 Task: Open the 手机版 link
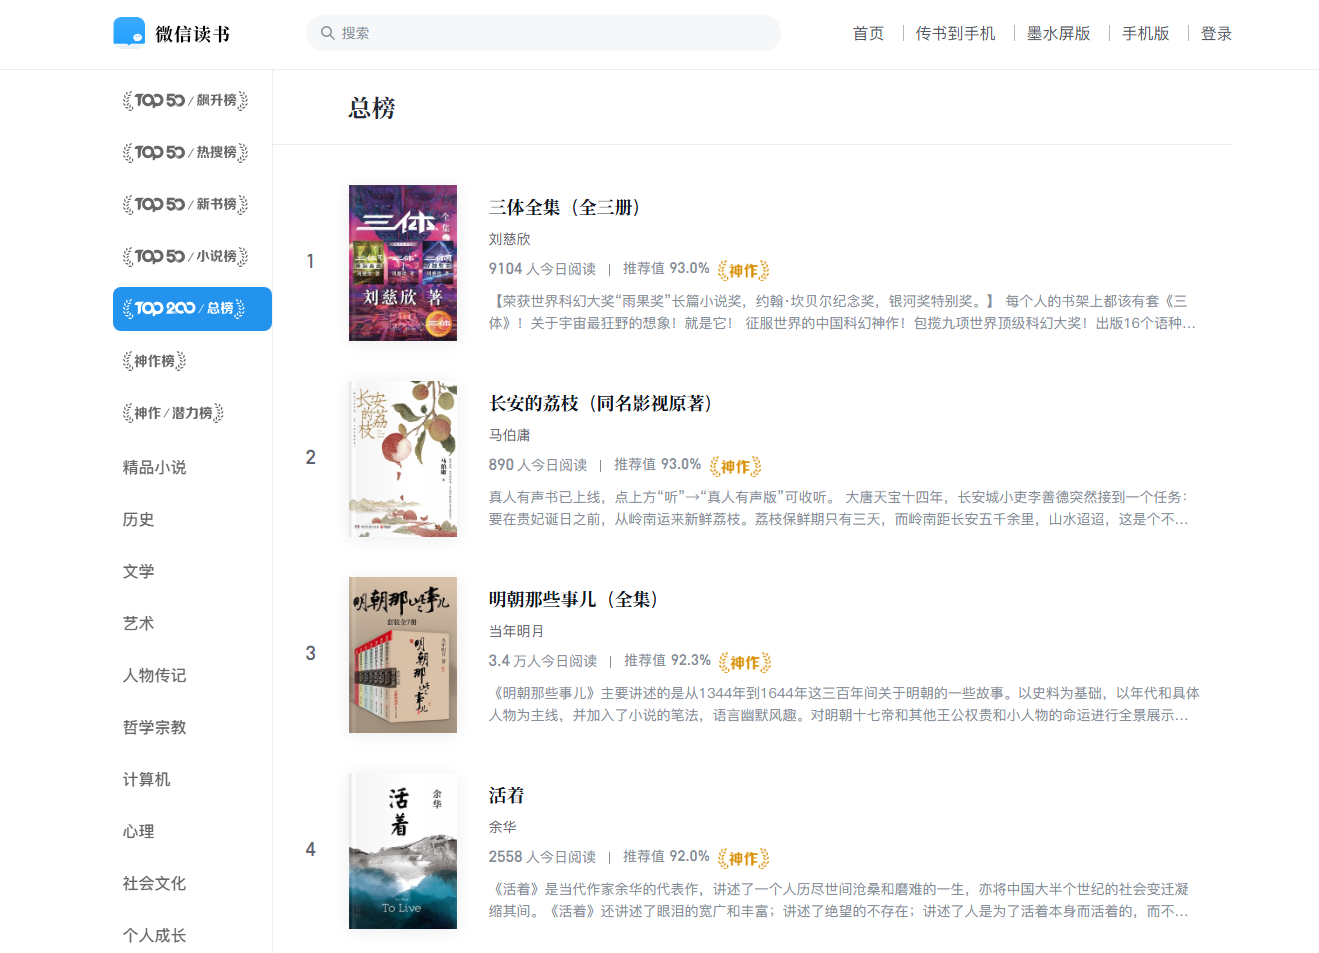point(1146,34)
